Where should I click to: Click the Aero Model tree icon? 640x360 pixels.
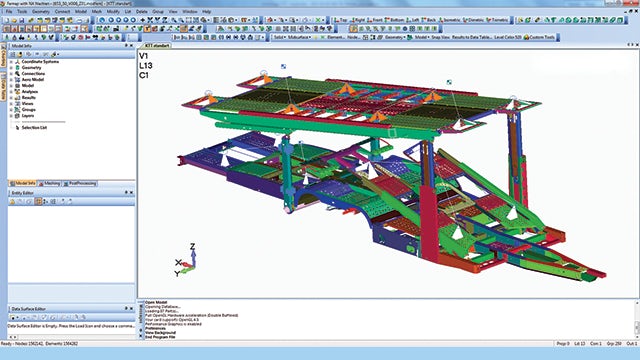pyautogui.click(x=17, y=80)
